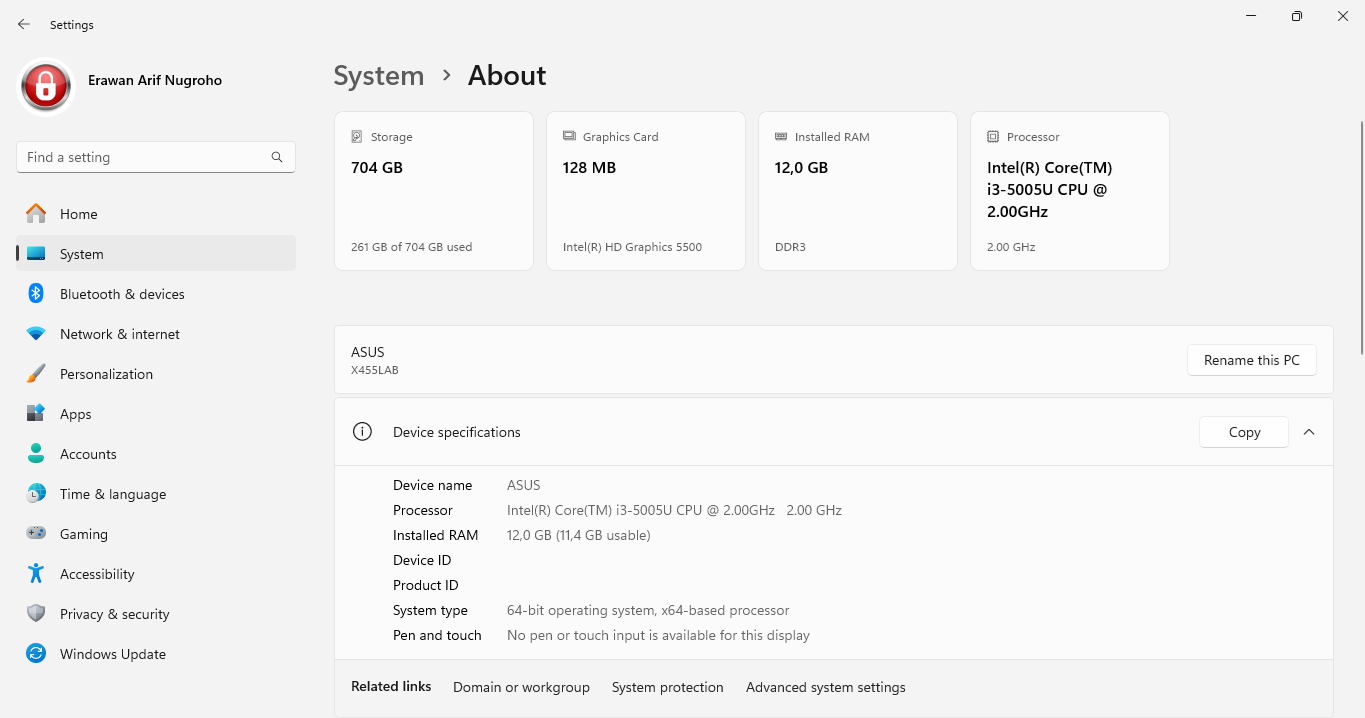This screenshot has height=718, width=1365.
Task: Open Accounts settings page
Action: 156,454
